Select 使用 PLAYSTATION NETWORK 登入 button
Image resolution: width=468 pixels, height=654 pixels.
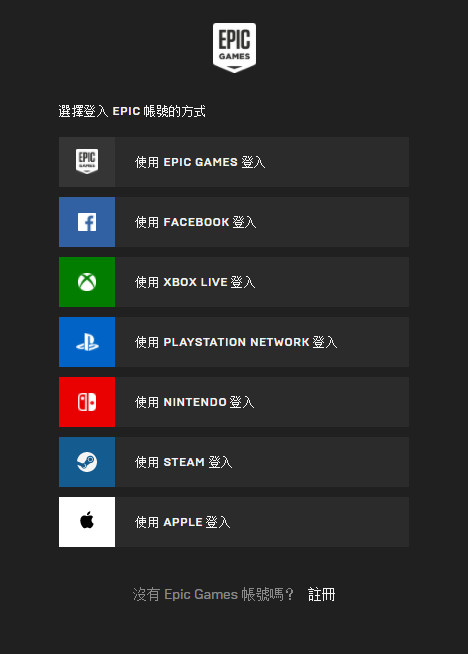pyautogui.click(x=236, y=342)
